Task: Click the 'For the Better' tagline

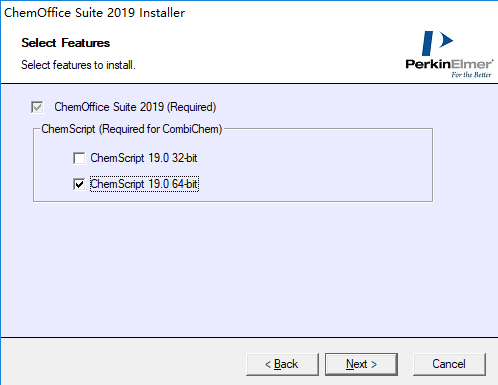Action: (x=471, y=75)
